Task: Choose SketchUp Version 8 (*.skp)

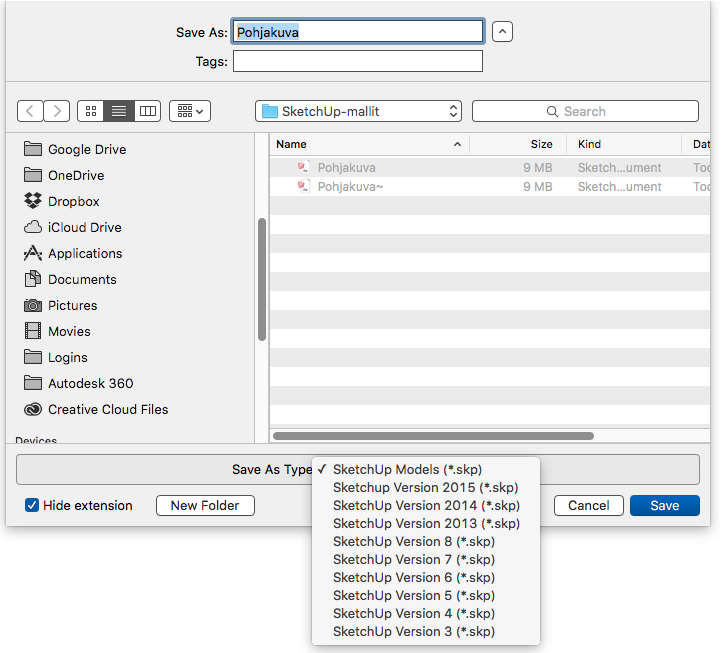Action: (426, 541)
